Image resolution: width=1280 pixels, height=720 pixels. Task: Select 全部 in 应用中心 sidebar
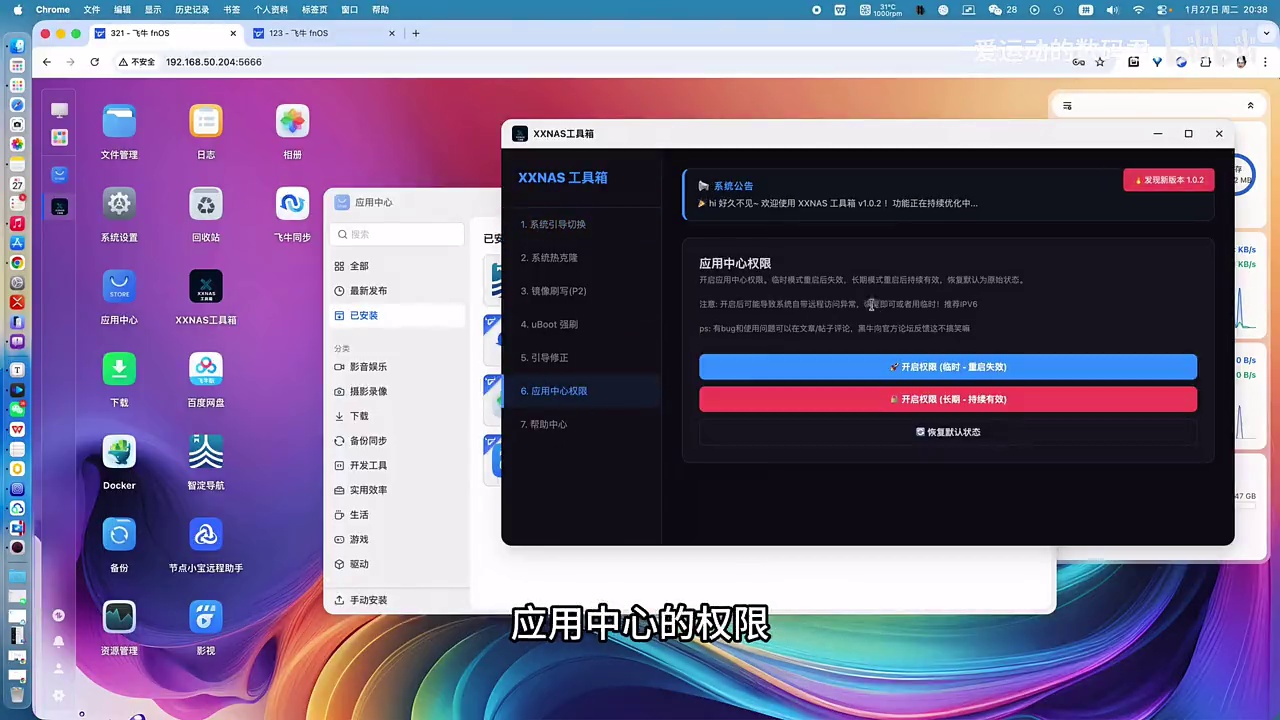click(397, 266)
